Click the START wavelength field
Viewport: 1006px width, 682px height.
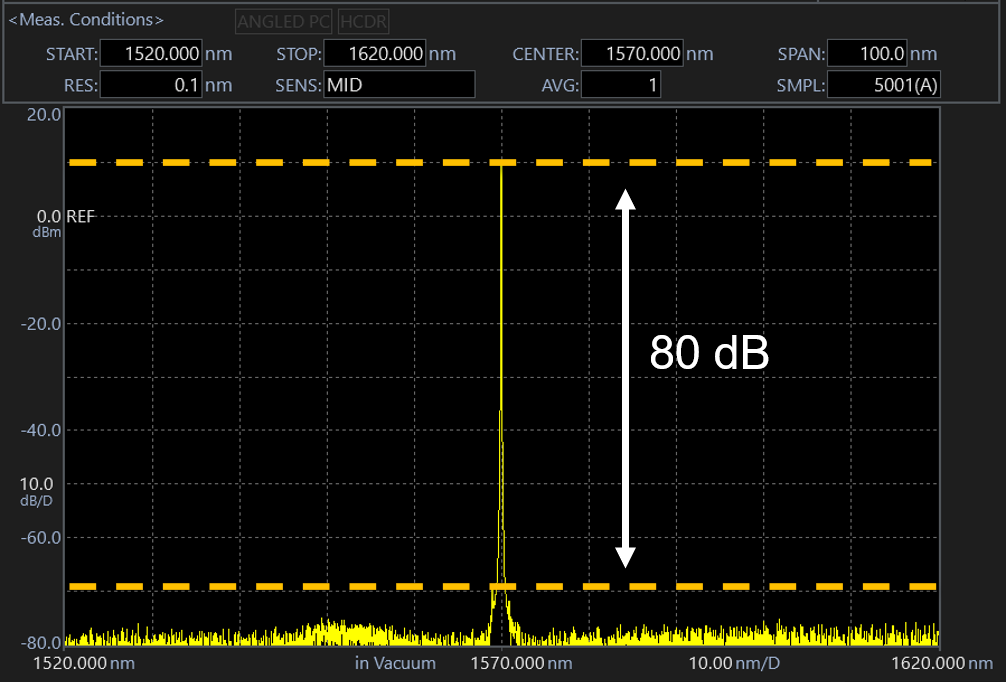pos(150,53)
